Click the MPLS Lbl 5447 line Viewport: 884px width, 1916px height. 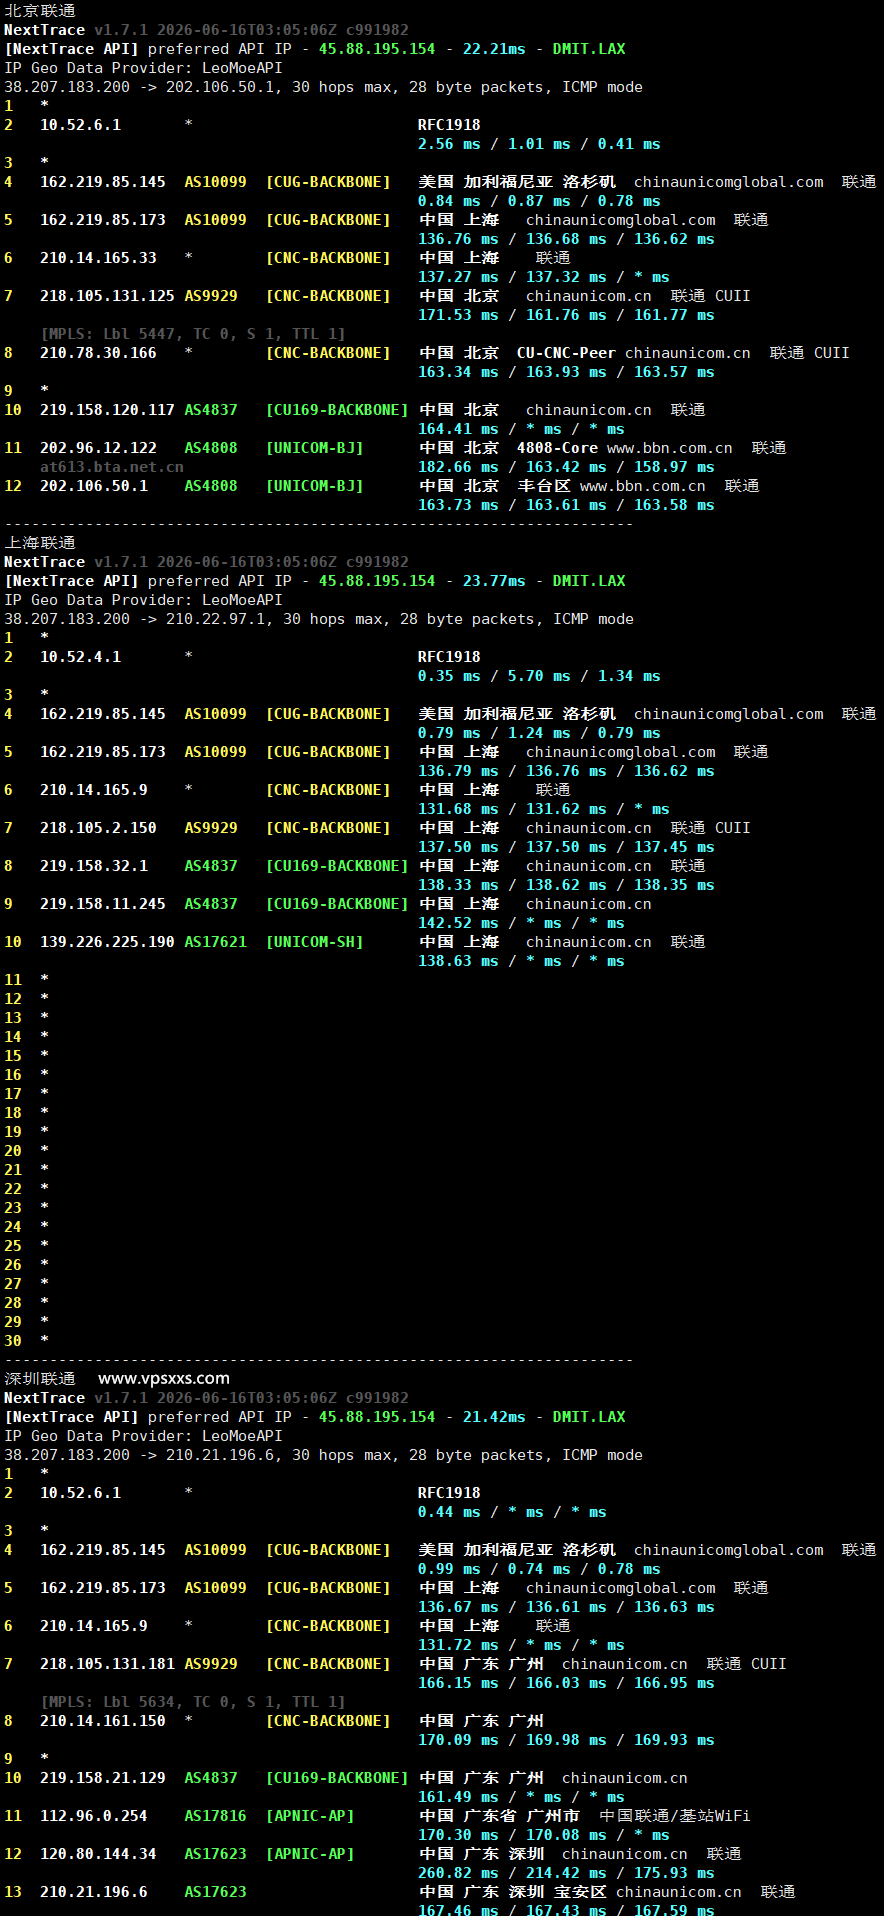point(193,334)
